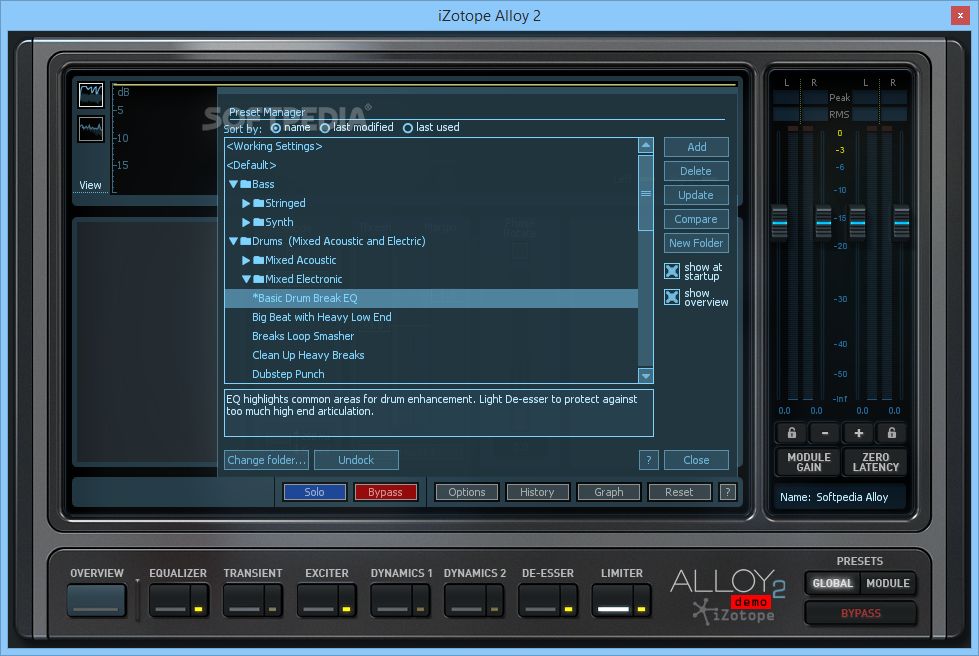Toggle the right lock icon under the meters
The height and width of the screenshot is (656, 979).
[x=892, y=433]
